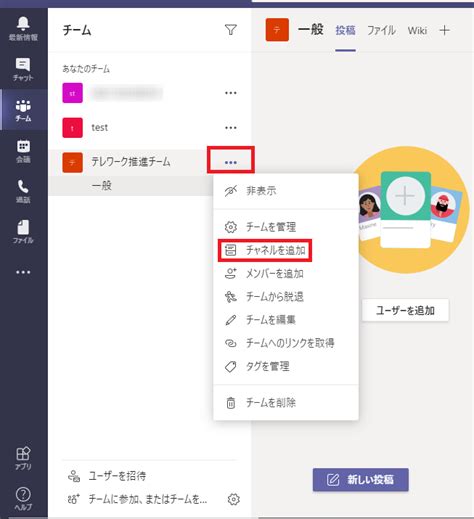Open the 最新情報 activity bell icon
This screenshot has height=519, width=474.
[x=23, y=28]
